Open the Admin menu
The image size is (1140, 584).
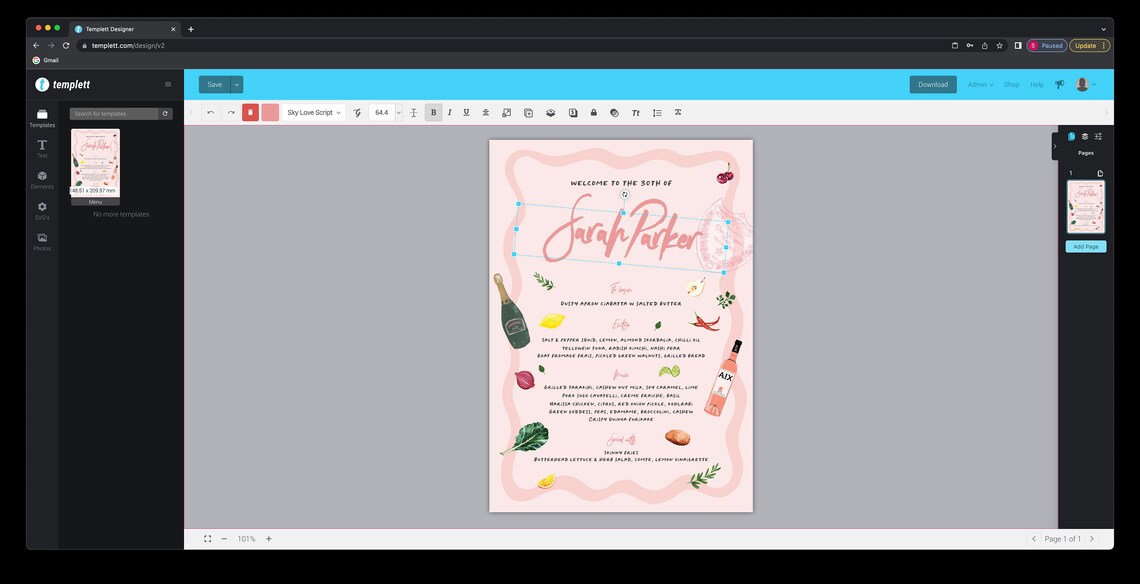coord(979,84)
